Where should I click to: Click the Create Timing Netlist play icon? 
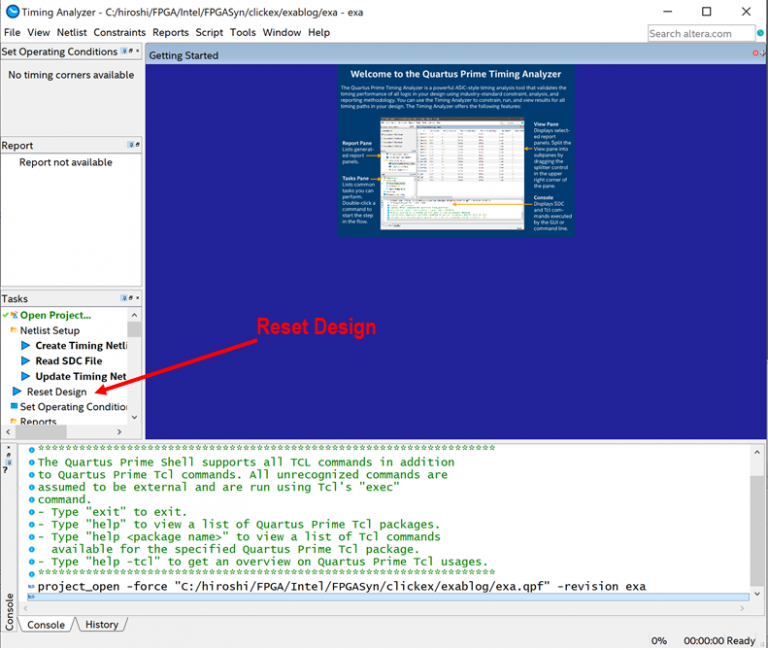coord(26,346)
